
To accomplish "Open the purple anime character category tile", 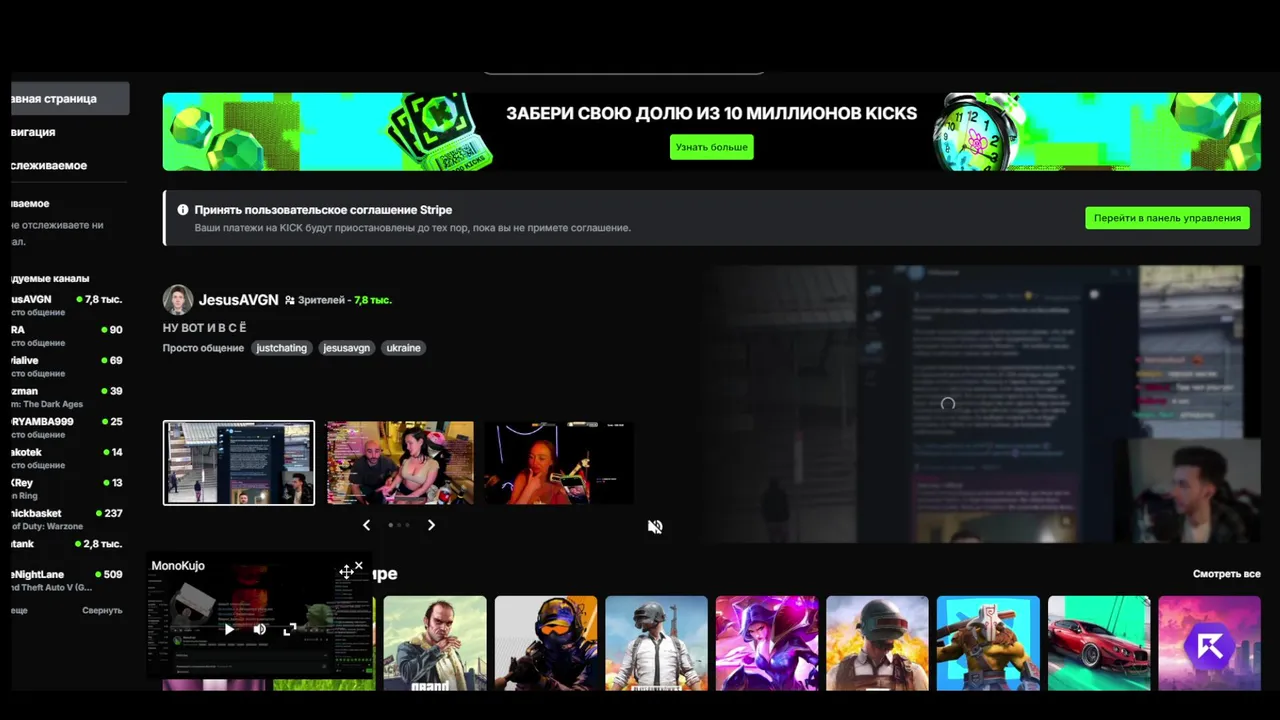I will 767,643.
